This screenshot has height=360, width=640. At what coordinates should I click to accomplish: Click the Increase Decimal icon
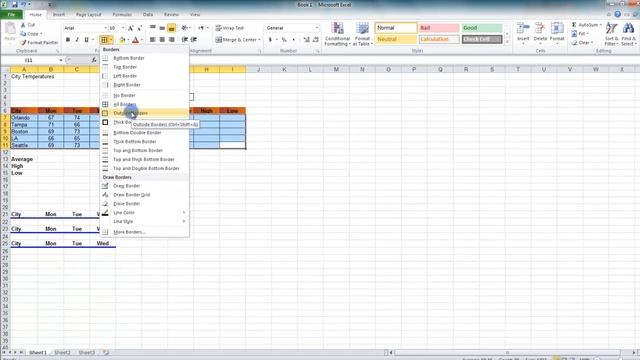[307, 40]
